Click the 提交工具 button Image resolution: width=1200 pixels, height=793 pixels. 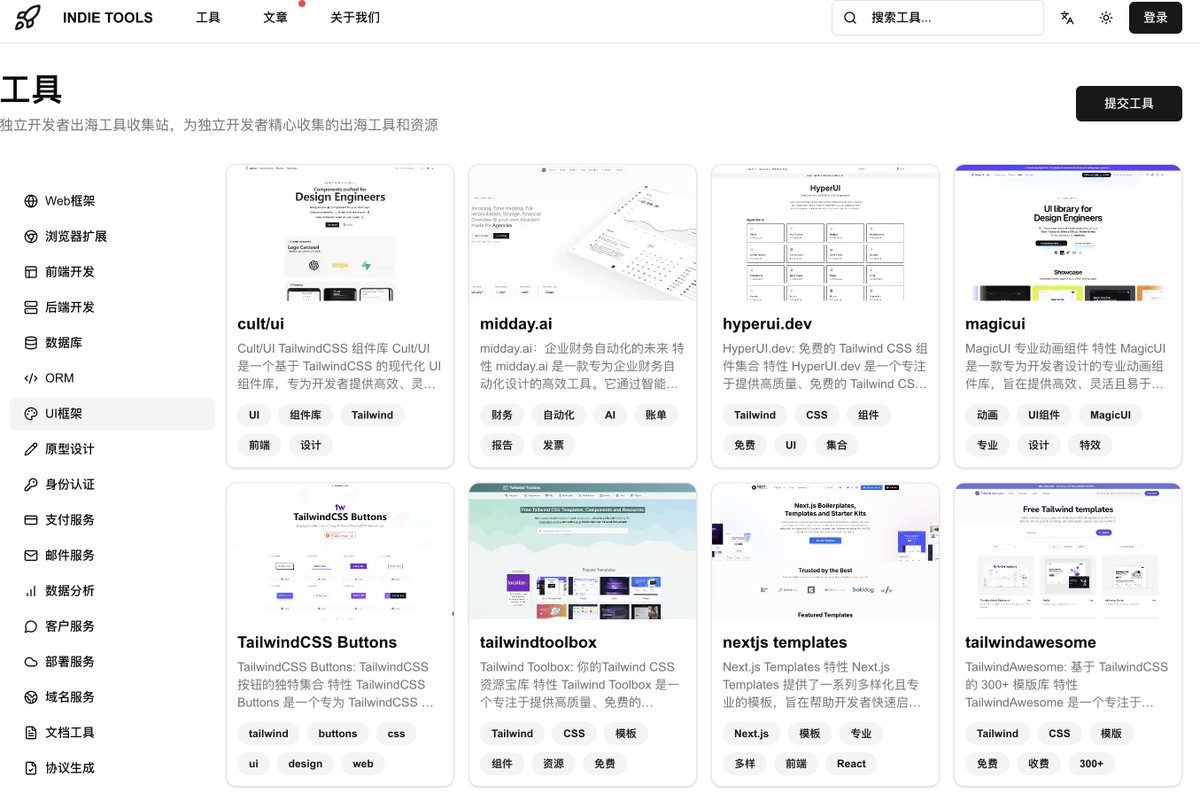[x=1128, y=103]
